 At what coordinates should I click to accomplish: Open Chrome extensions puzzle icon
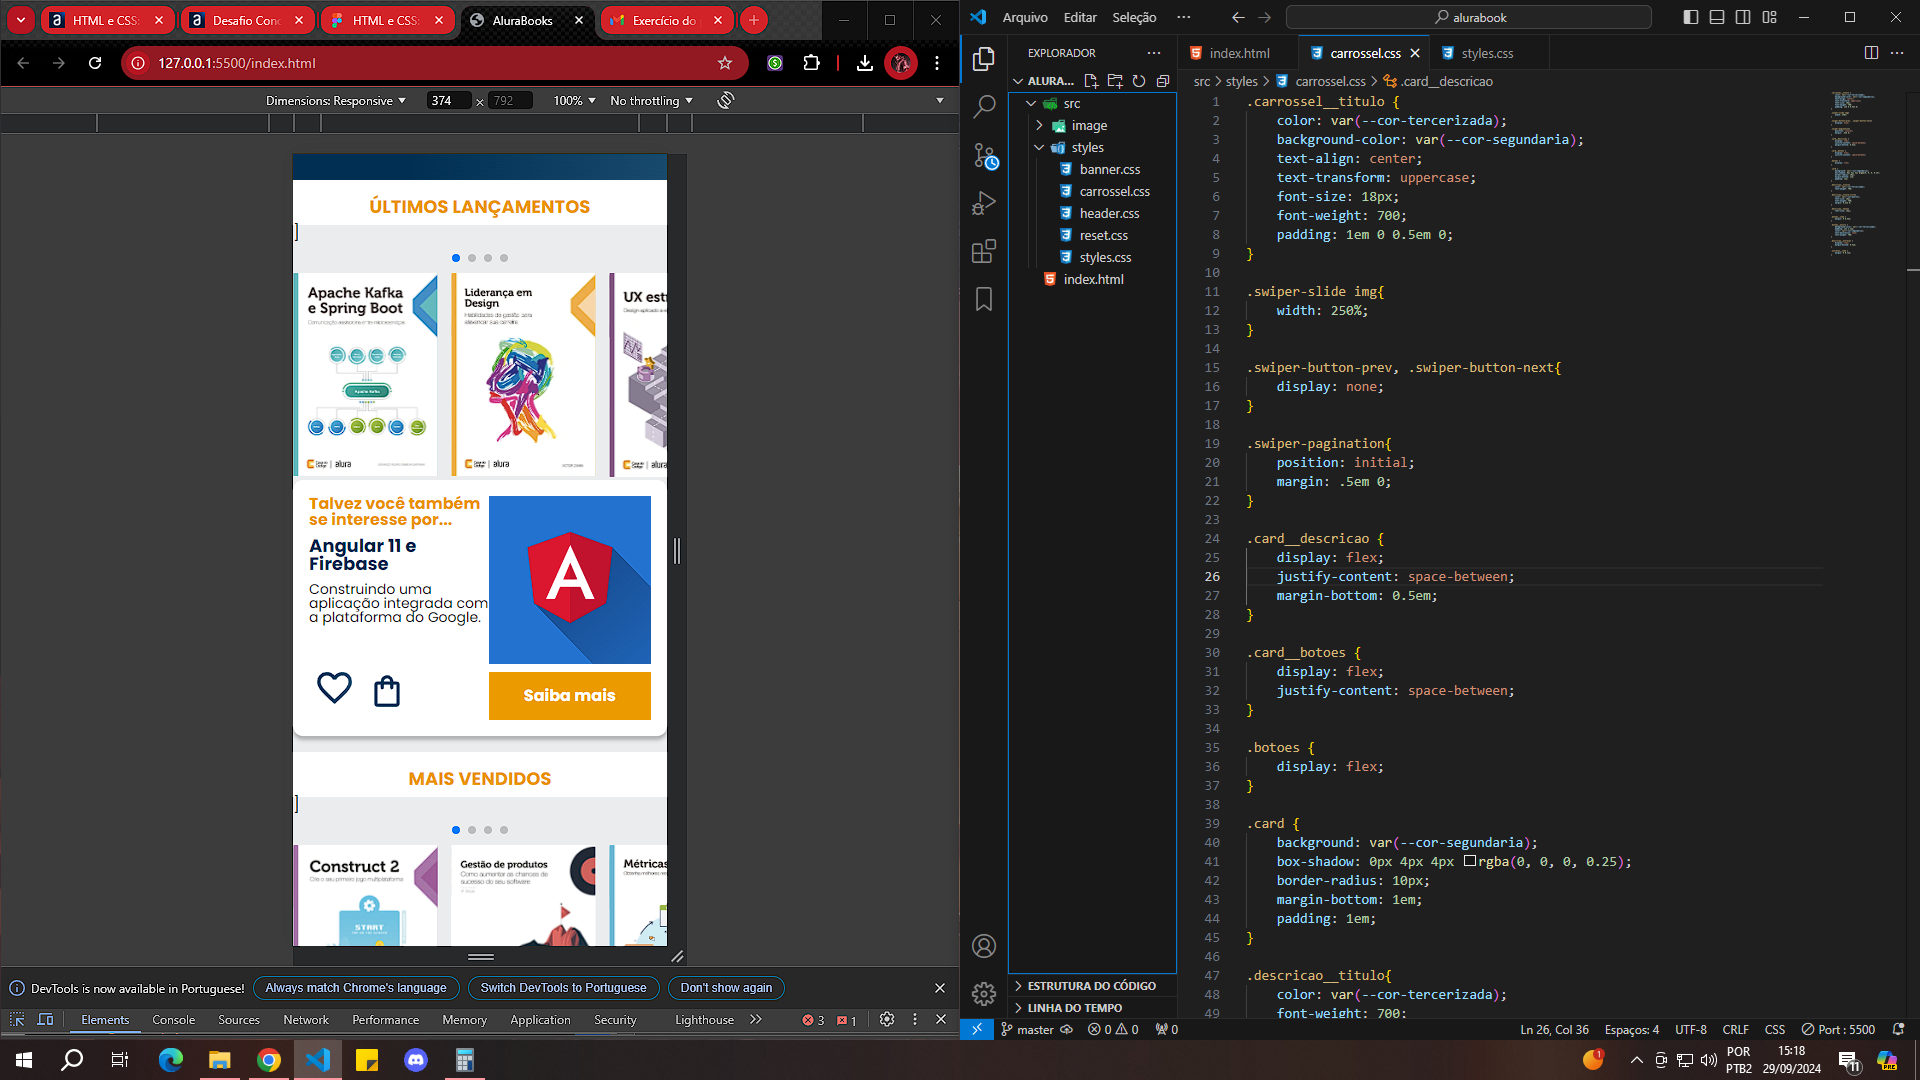click(x=812, y=63)
